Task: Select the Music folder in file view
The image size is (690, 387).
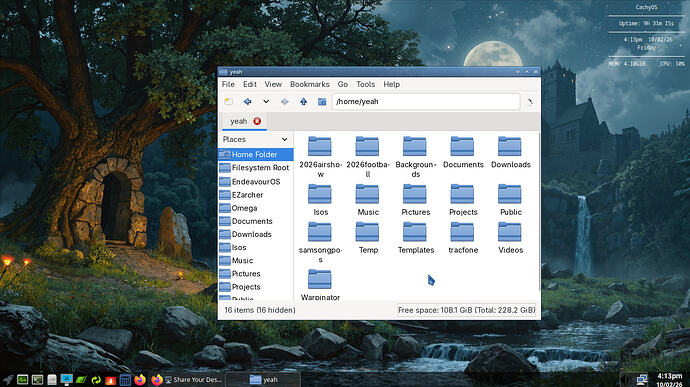Action: (x=367, y=194)
